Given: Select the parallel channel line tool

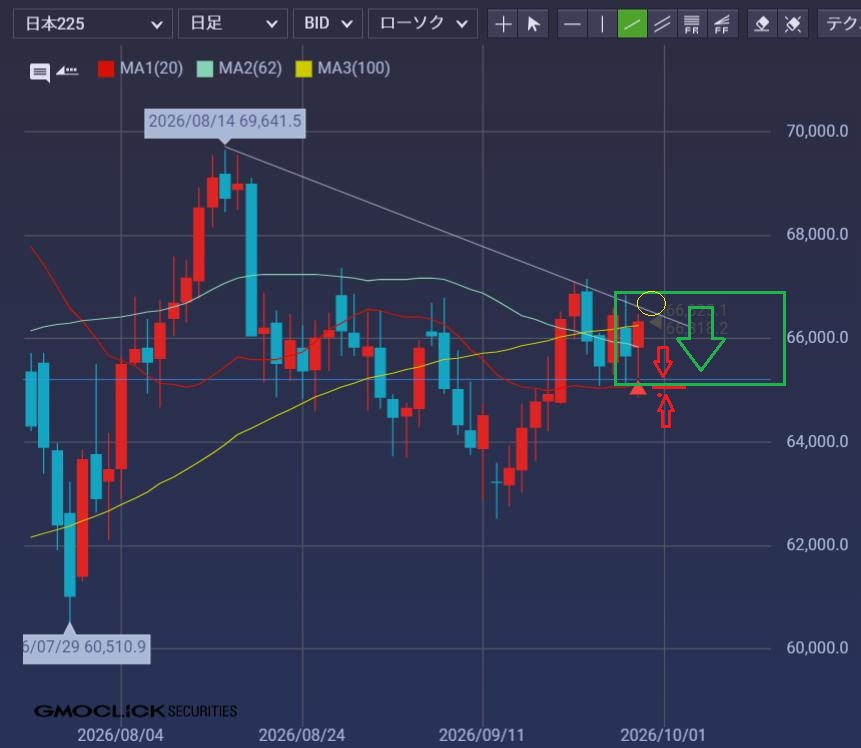Looking at the screenshot, I should coord(662,24).
